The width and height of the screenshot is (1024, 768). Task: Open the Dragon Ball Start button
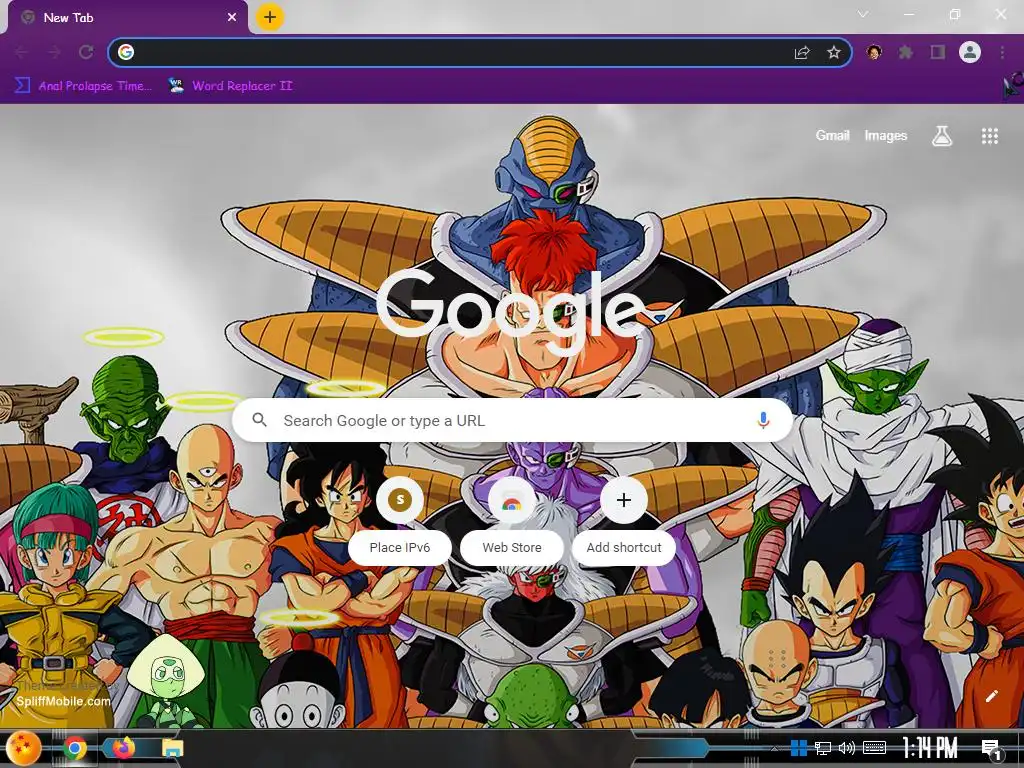24,748
